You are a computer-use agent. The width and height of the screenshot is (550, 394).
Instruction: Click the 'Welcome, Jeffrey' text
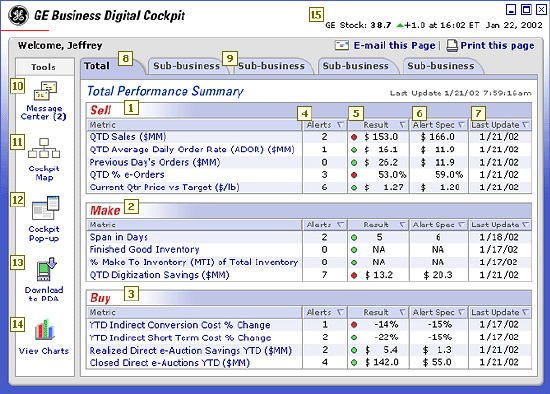click(60, 46)
